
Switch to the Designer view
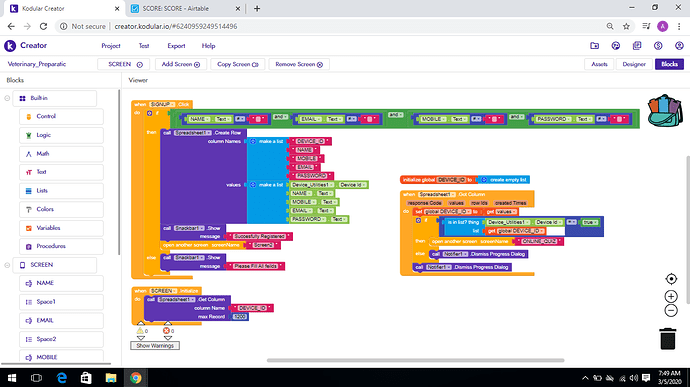point(634,64)
